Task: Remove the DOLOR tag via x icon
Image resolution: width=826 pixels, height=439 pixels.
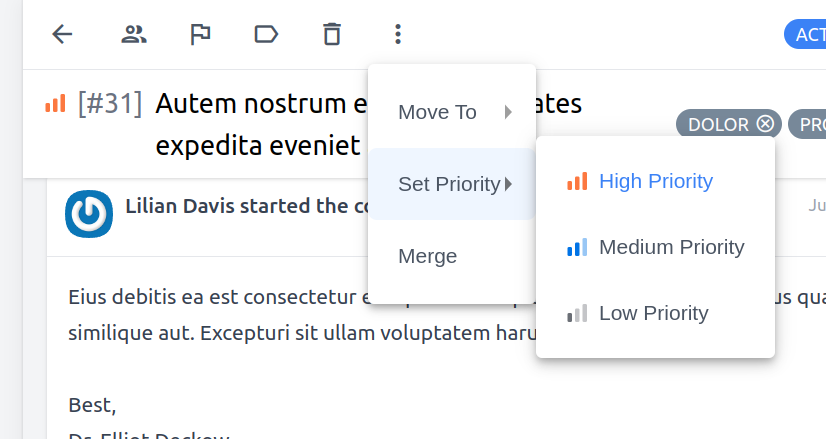Action: click(765, 124)
